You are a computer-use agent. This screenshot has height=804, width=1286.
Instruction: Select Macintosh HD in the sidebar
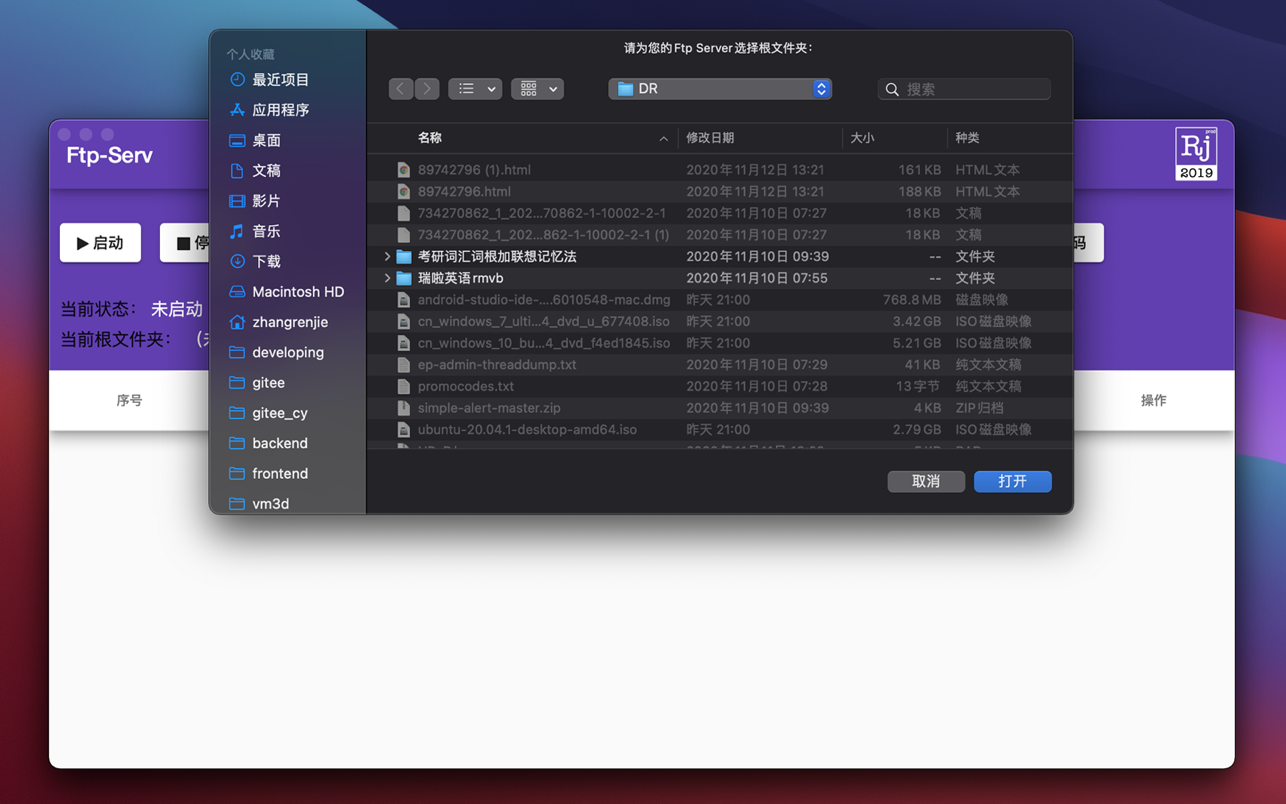coord(297,292)
